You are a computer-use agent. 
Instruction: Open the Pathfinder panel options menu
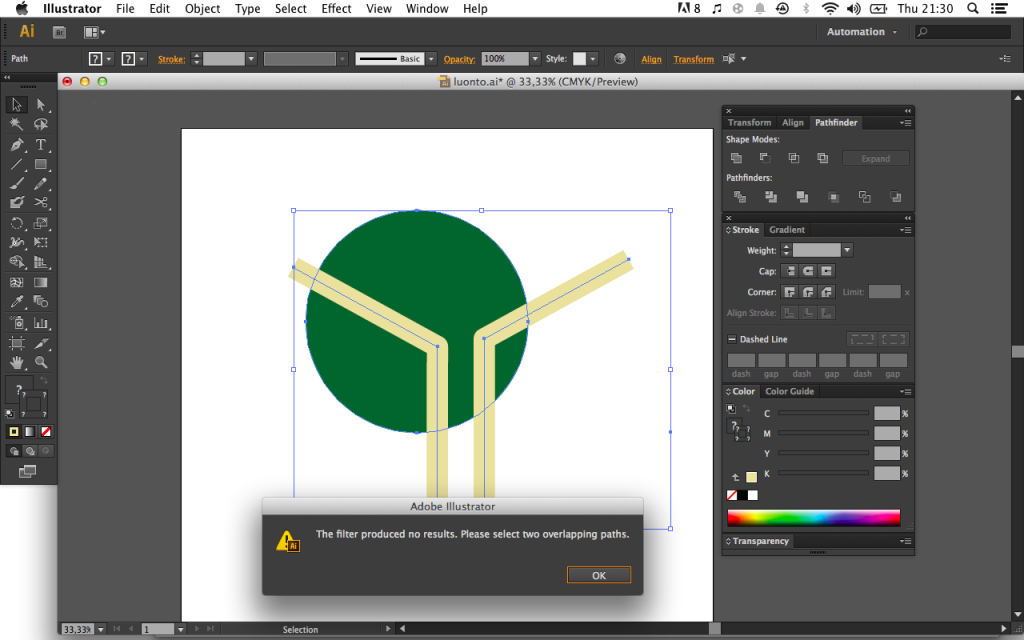pyautogui.click(x=905, y=123)
